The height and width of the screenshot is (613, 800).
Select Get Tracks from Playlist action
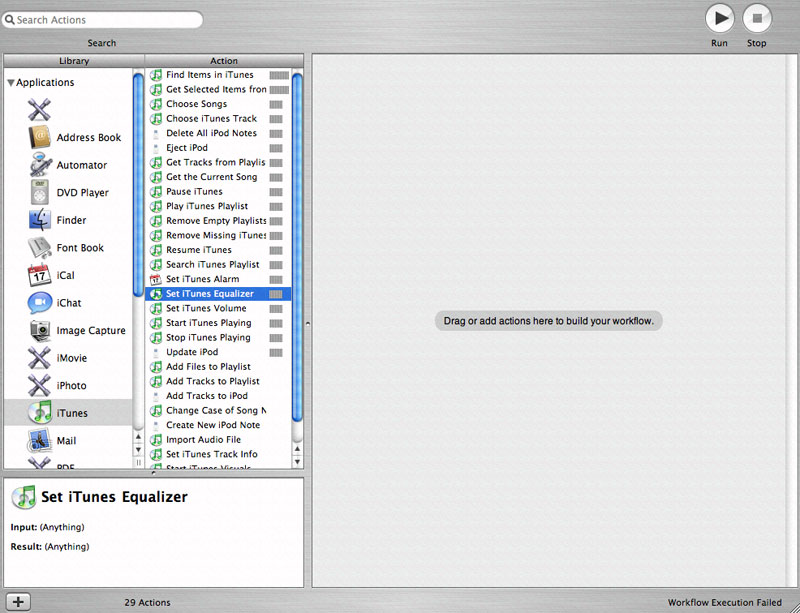[218, 162]
